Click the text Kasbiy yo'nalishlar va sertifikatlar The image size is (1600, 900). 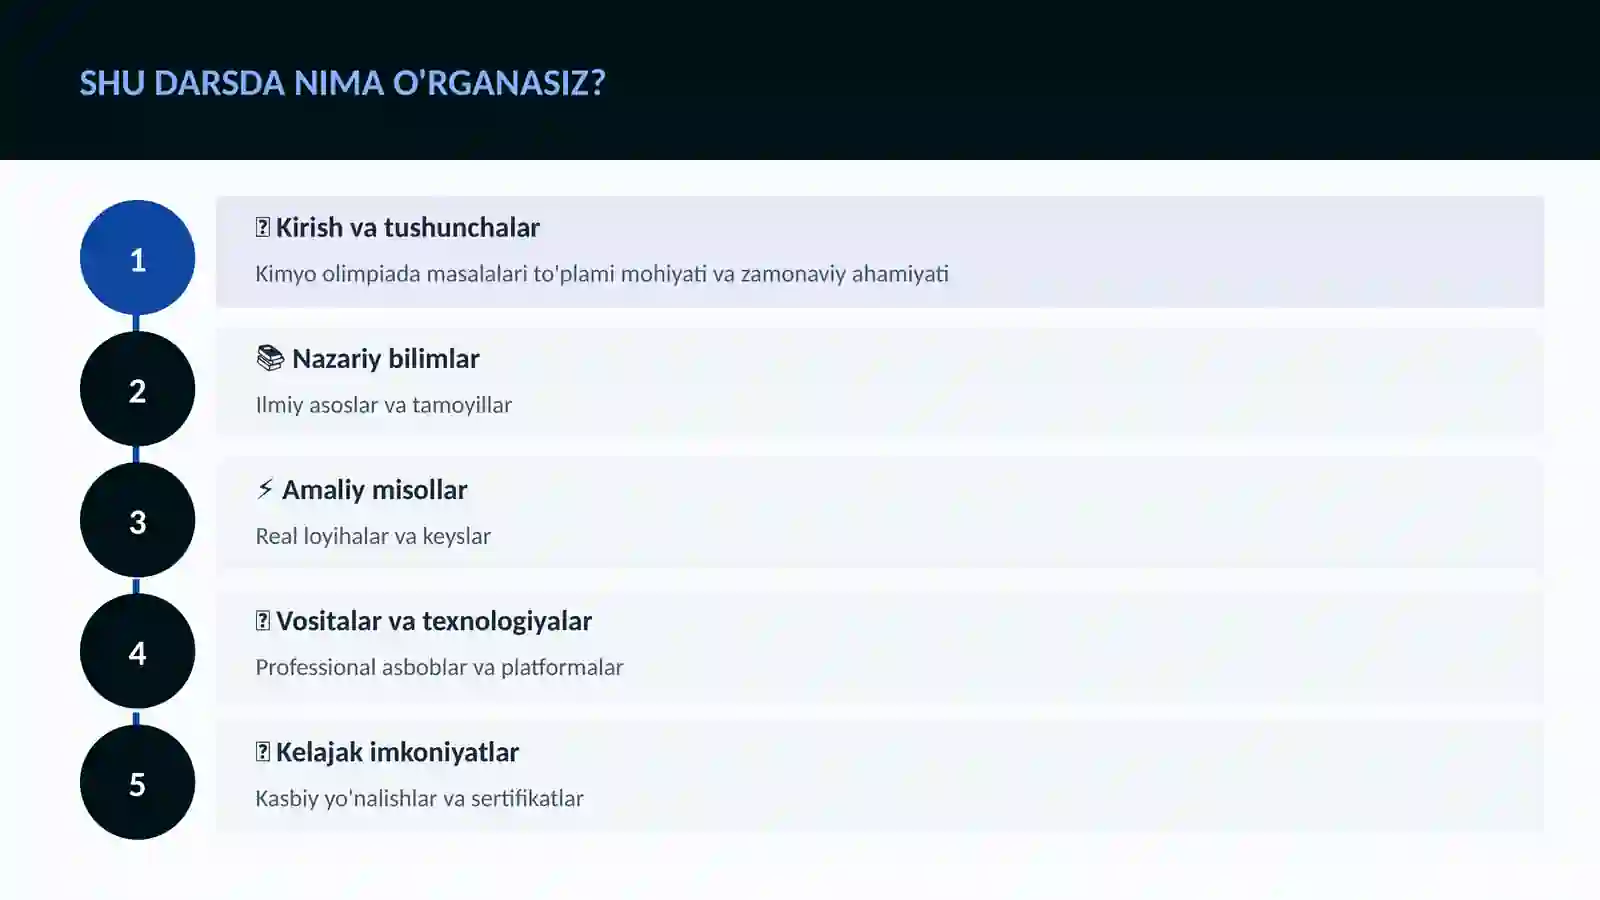419,798
